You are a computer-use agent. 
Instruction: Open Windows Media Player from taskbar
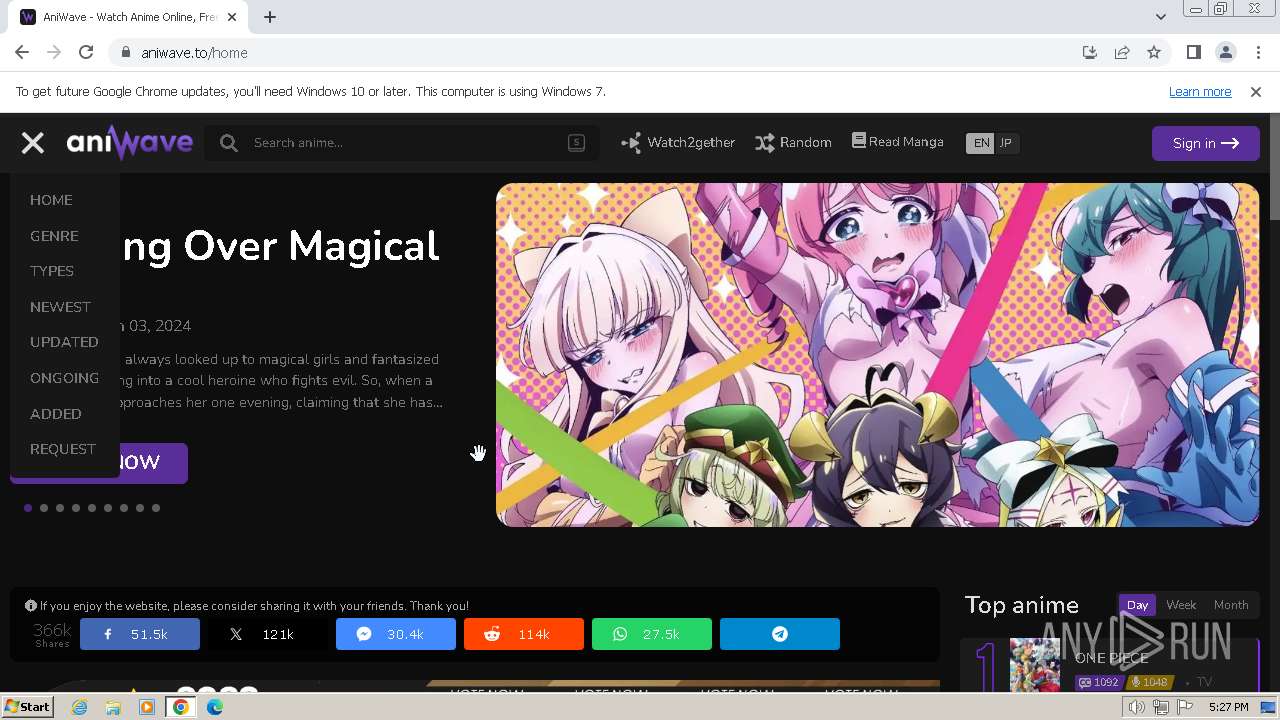tap(147, 707)
